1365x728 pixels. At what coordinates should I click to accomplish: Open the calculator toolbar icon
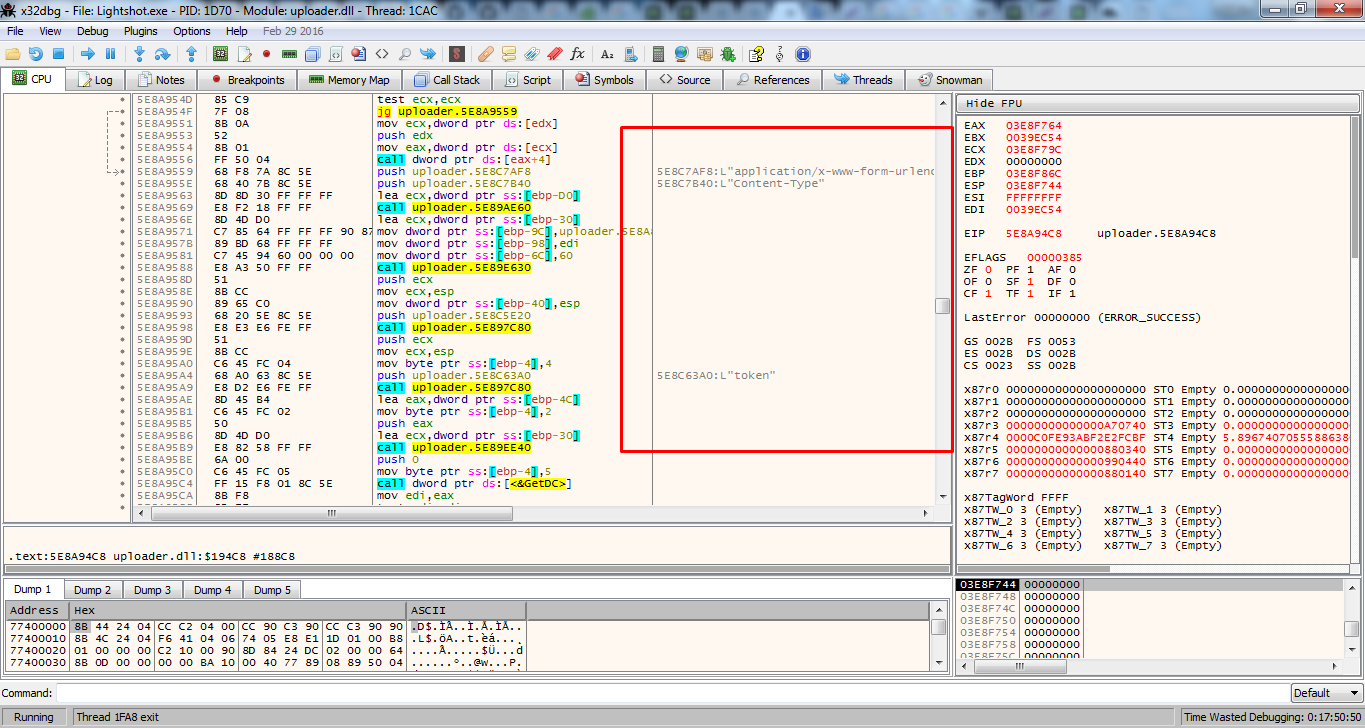tap(658, 54)
